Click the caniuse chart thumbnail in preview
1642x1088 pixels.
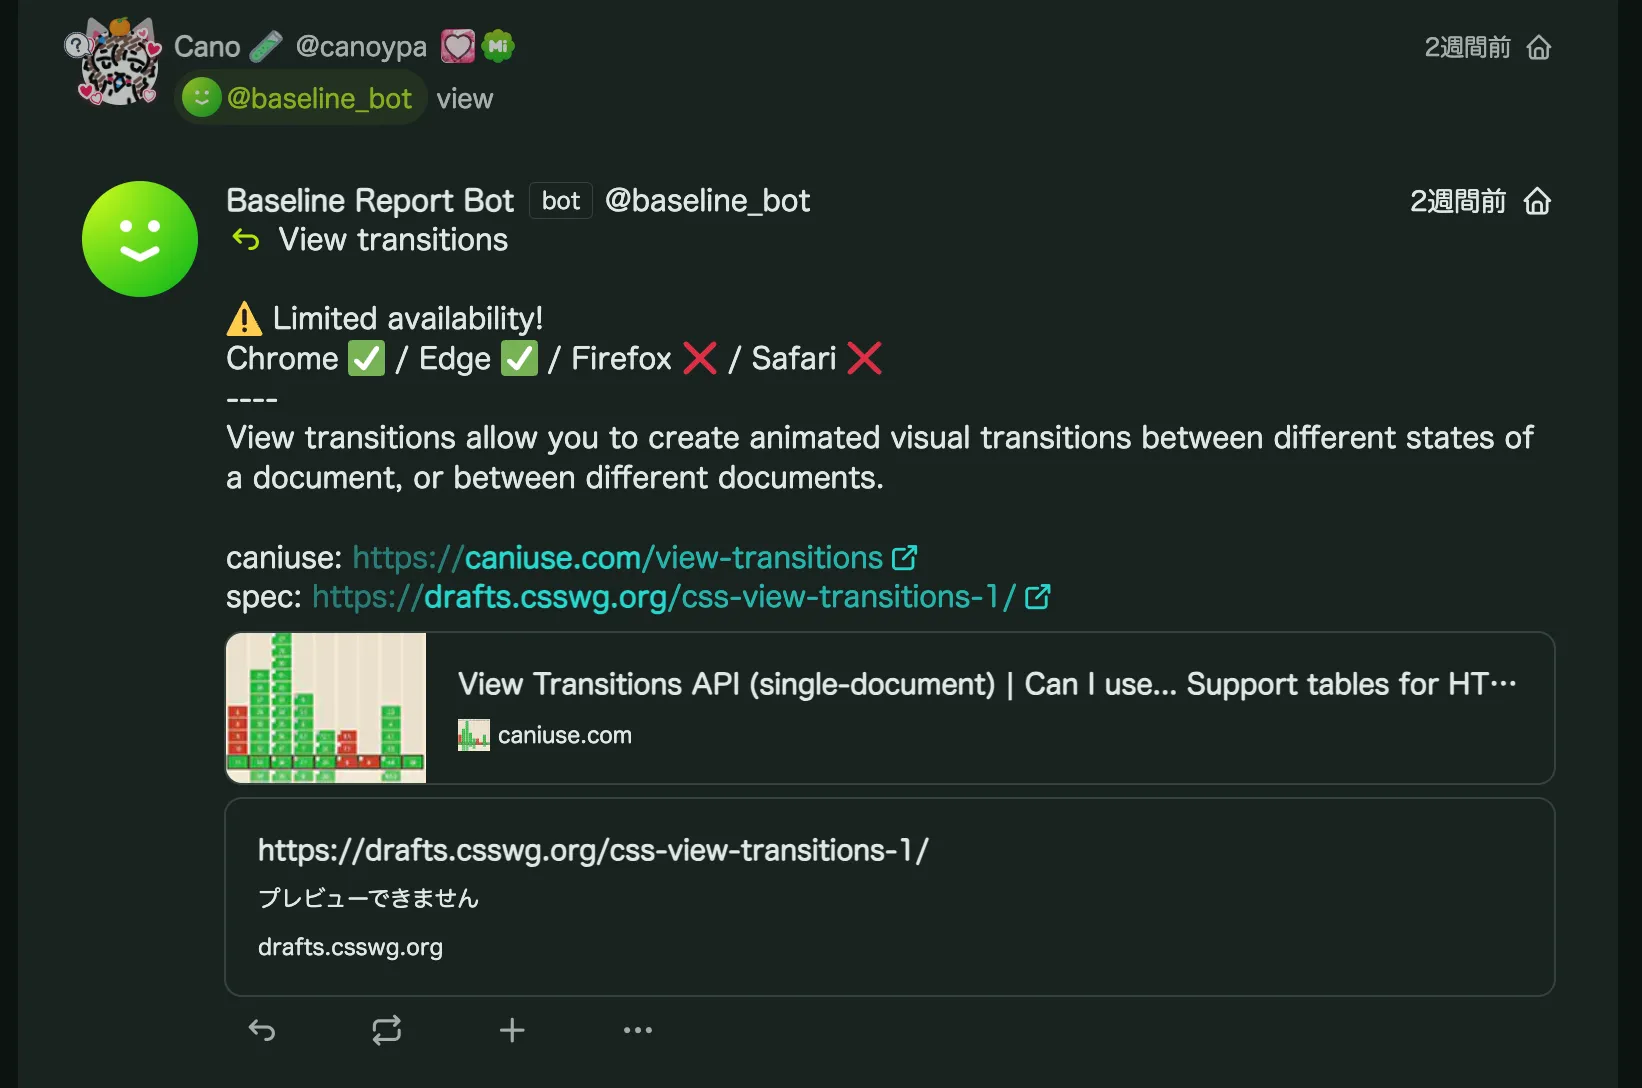326,708
